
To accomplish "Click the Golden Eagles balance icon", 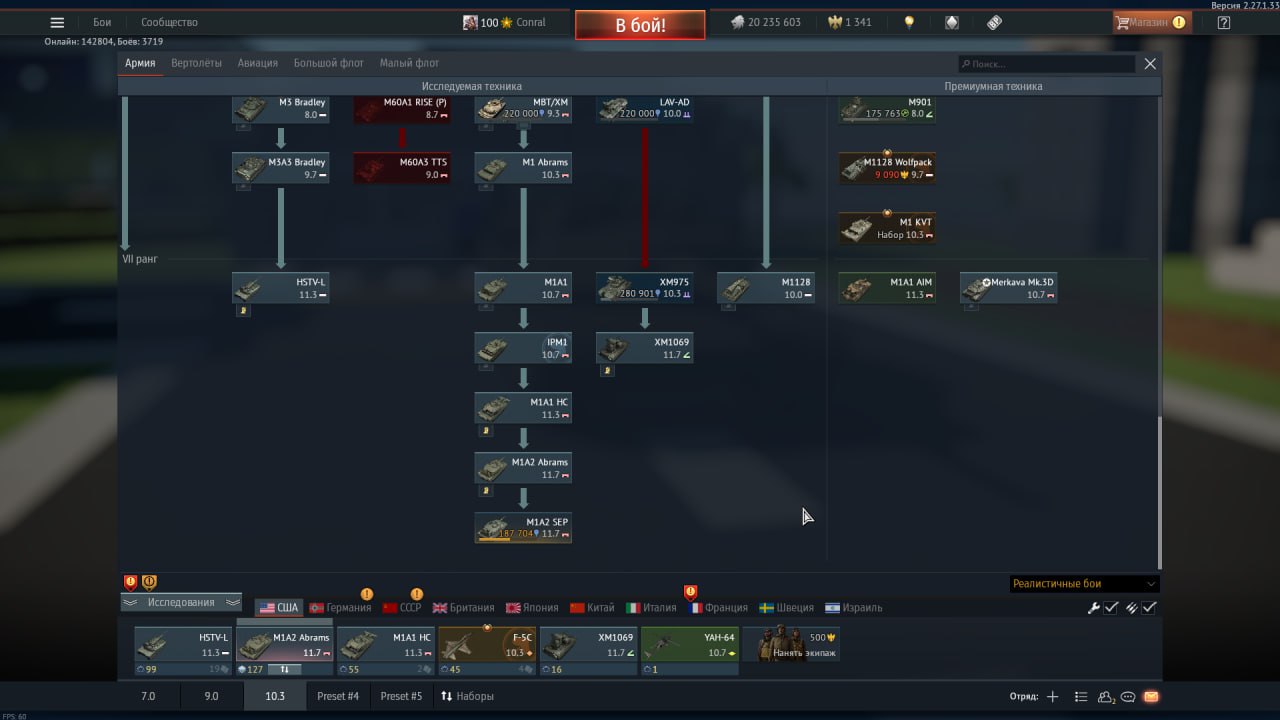I will click(x=835, y=22).
